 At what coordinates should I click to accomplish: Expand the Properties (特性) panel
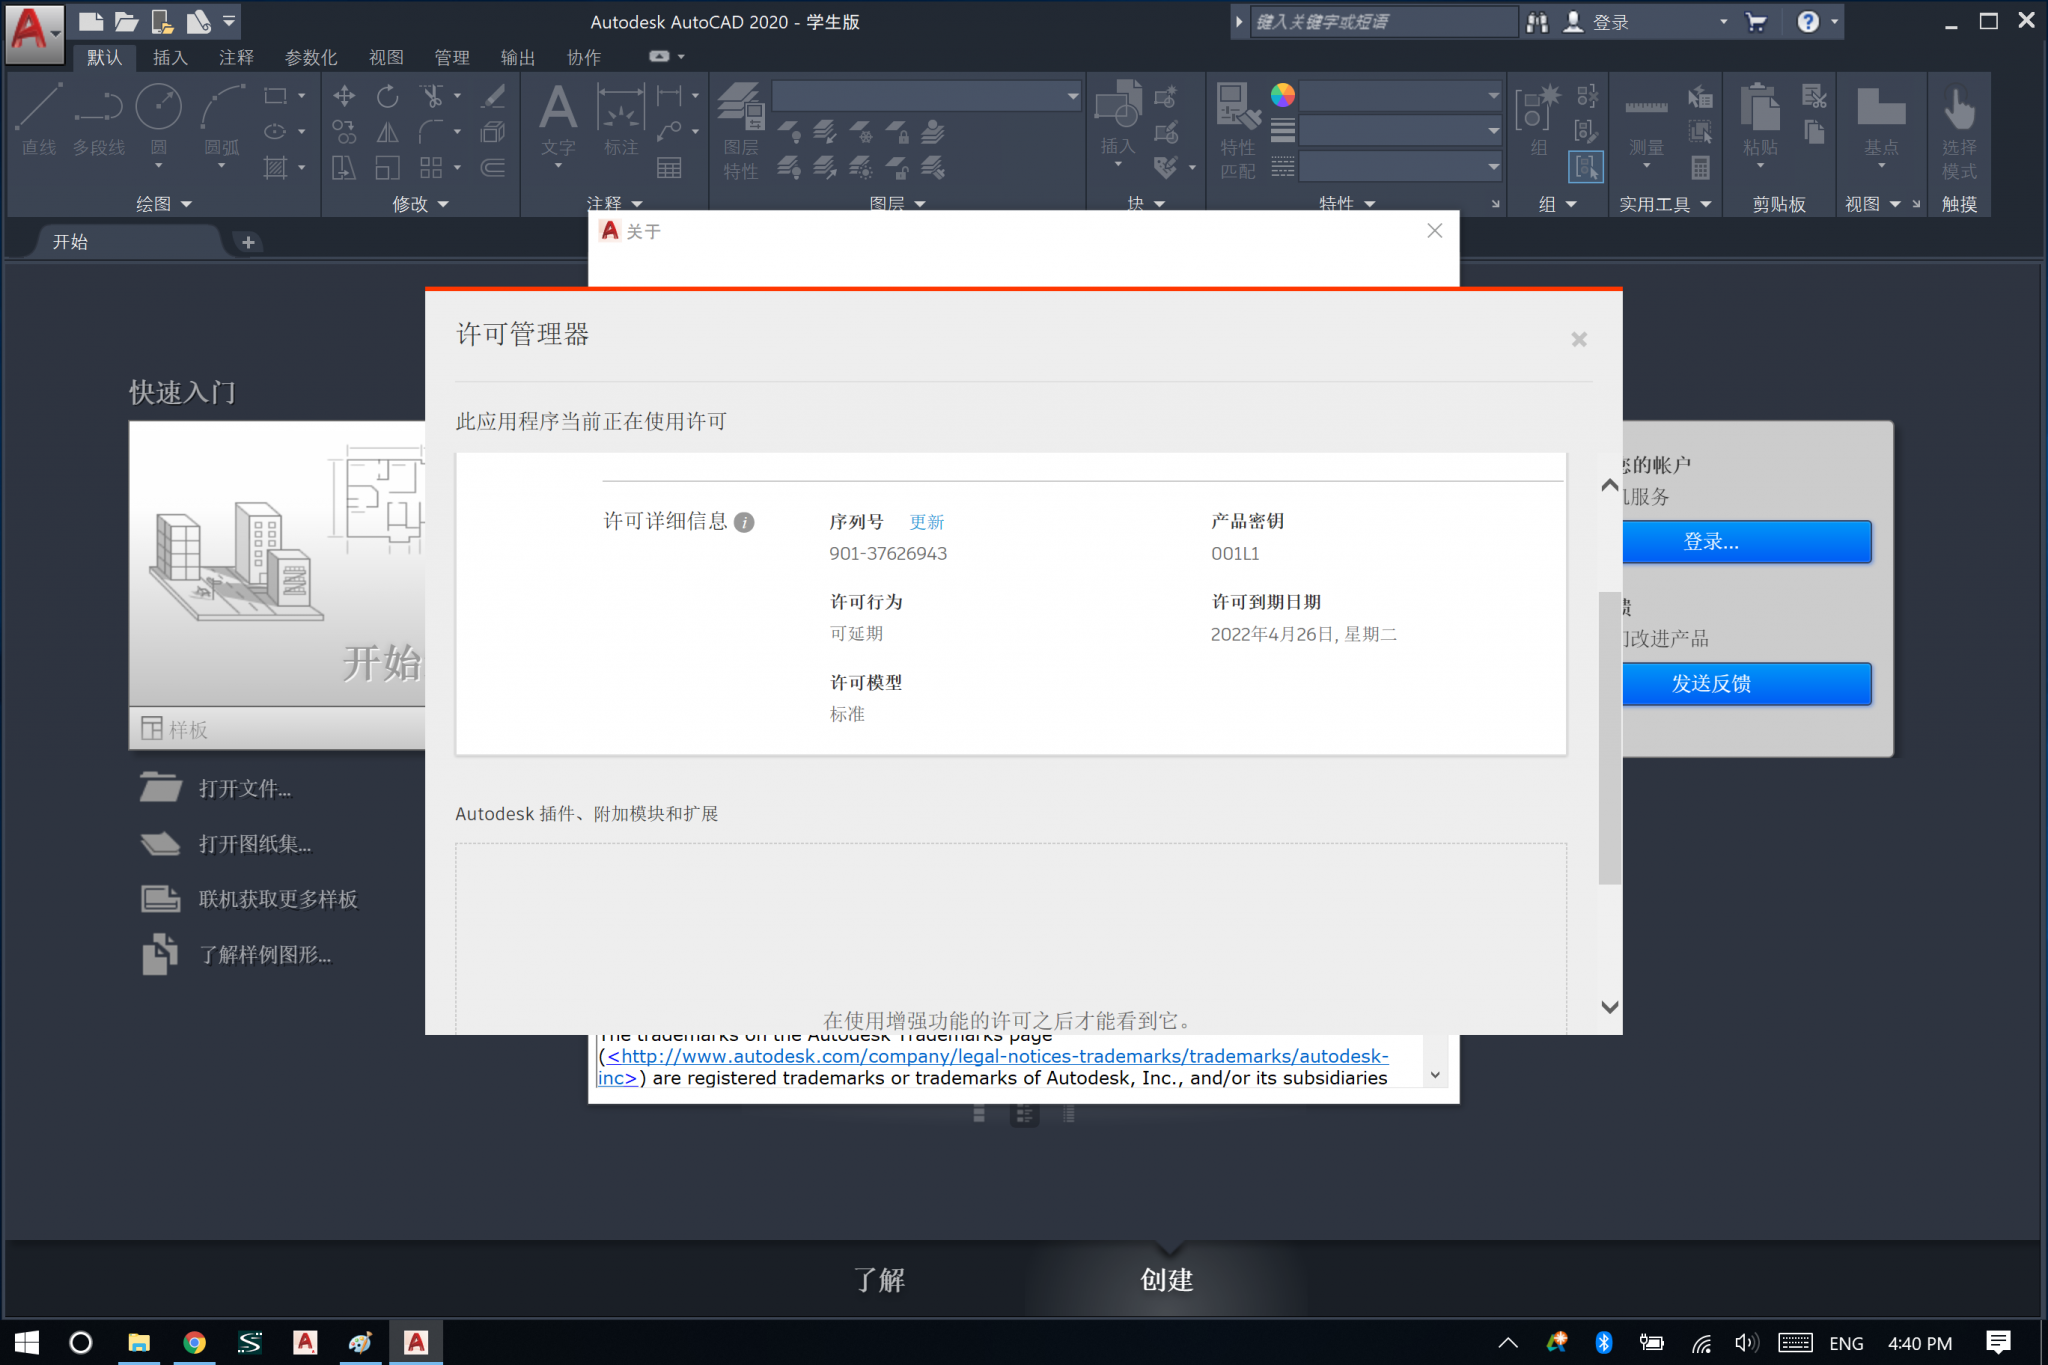(x=1346, y=204)
